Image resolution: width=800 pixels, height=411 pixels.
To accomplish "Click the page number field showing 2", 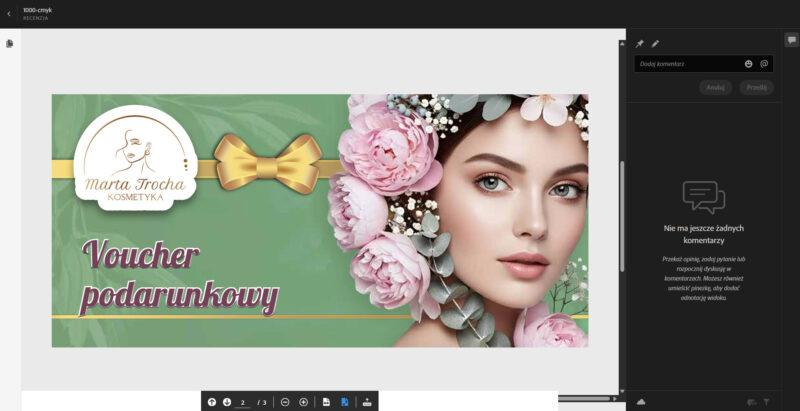I will point(243,402).
